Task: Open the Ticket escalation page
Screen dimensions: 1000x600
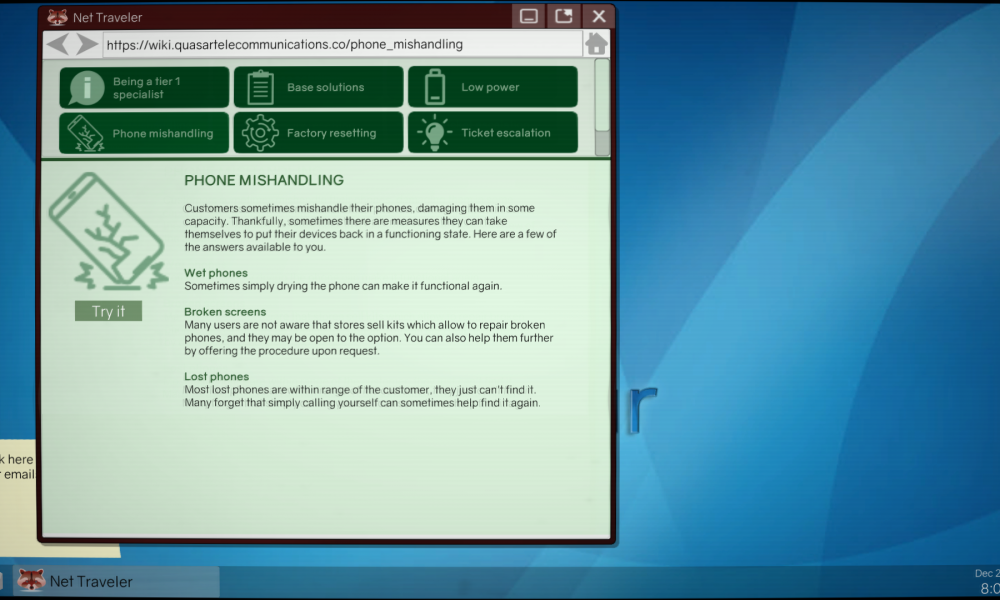Action: [492, 133]
